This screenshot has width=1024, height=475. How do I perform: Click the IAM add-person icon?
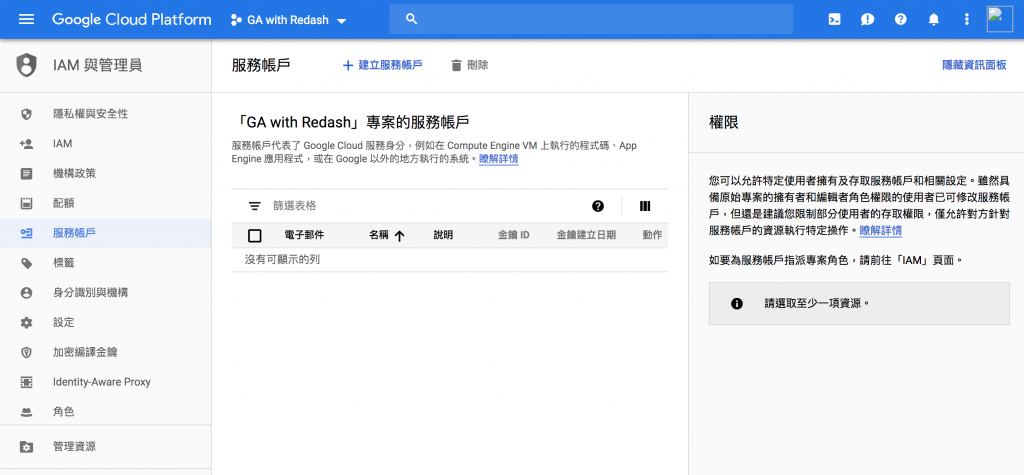[26, 144]
